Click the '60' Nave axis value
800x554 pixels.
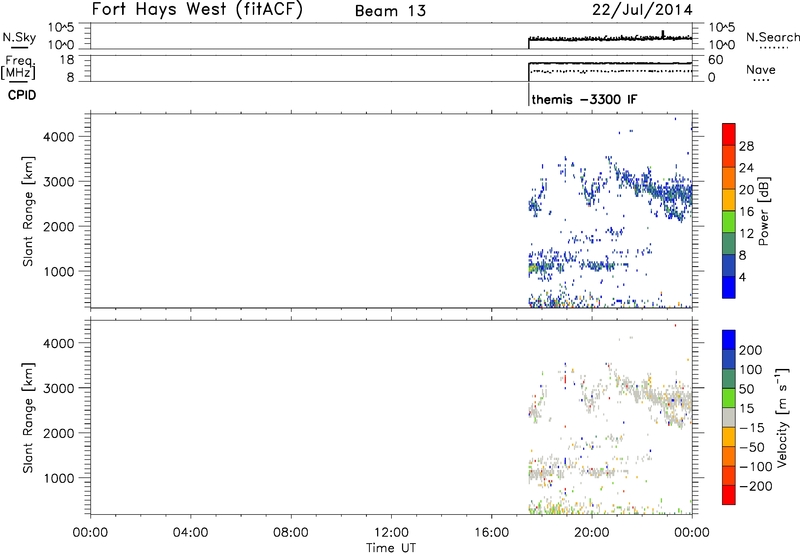[x=716, y=60]
